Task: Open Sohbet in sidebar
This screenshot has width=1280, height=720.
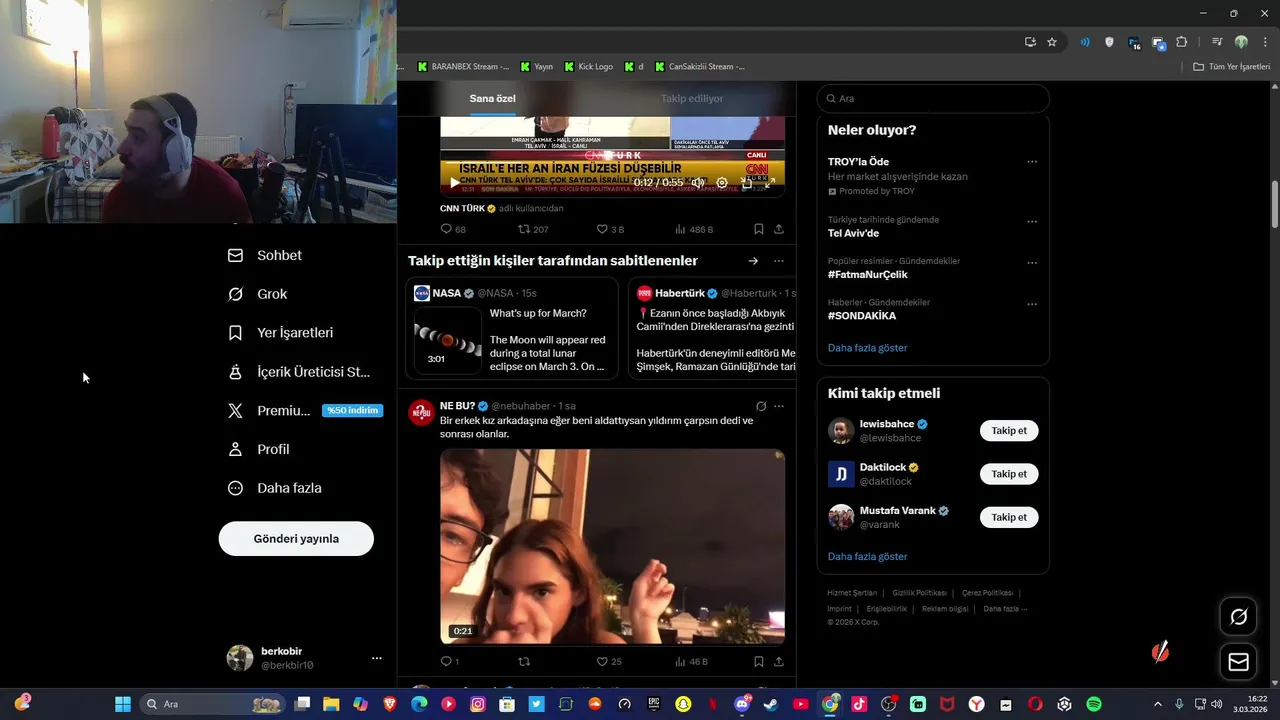Action: [x=265, y=255]
